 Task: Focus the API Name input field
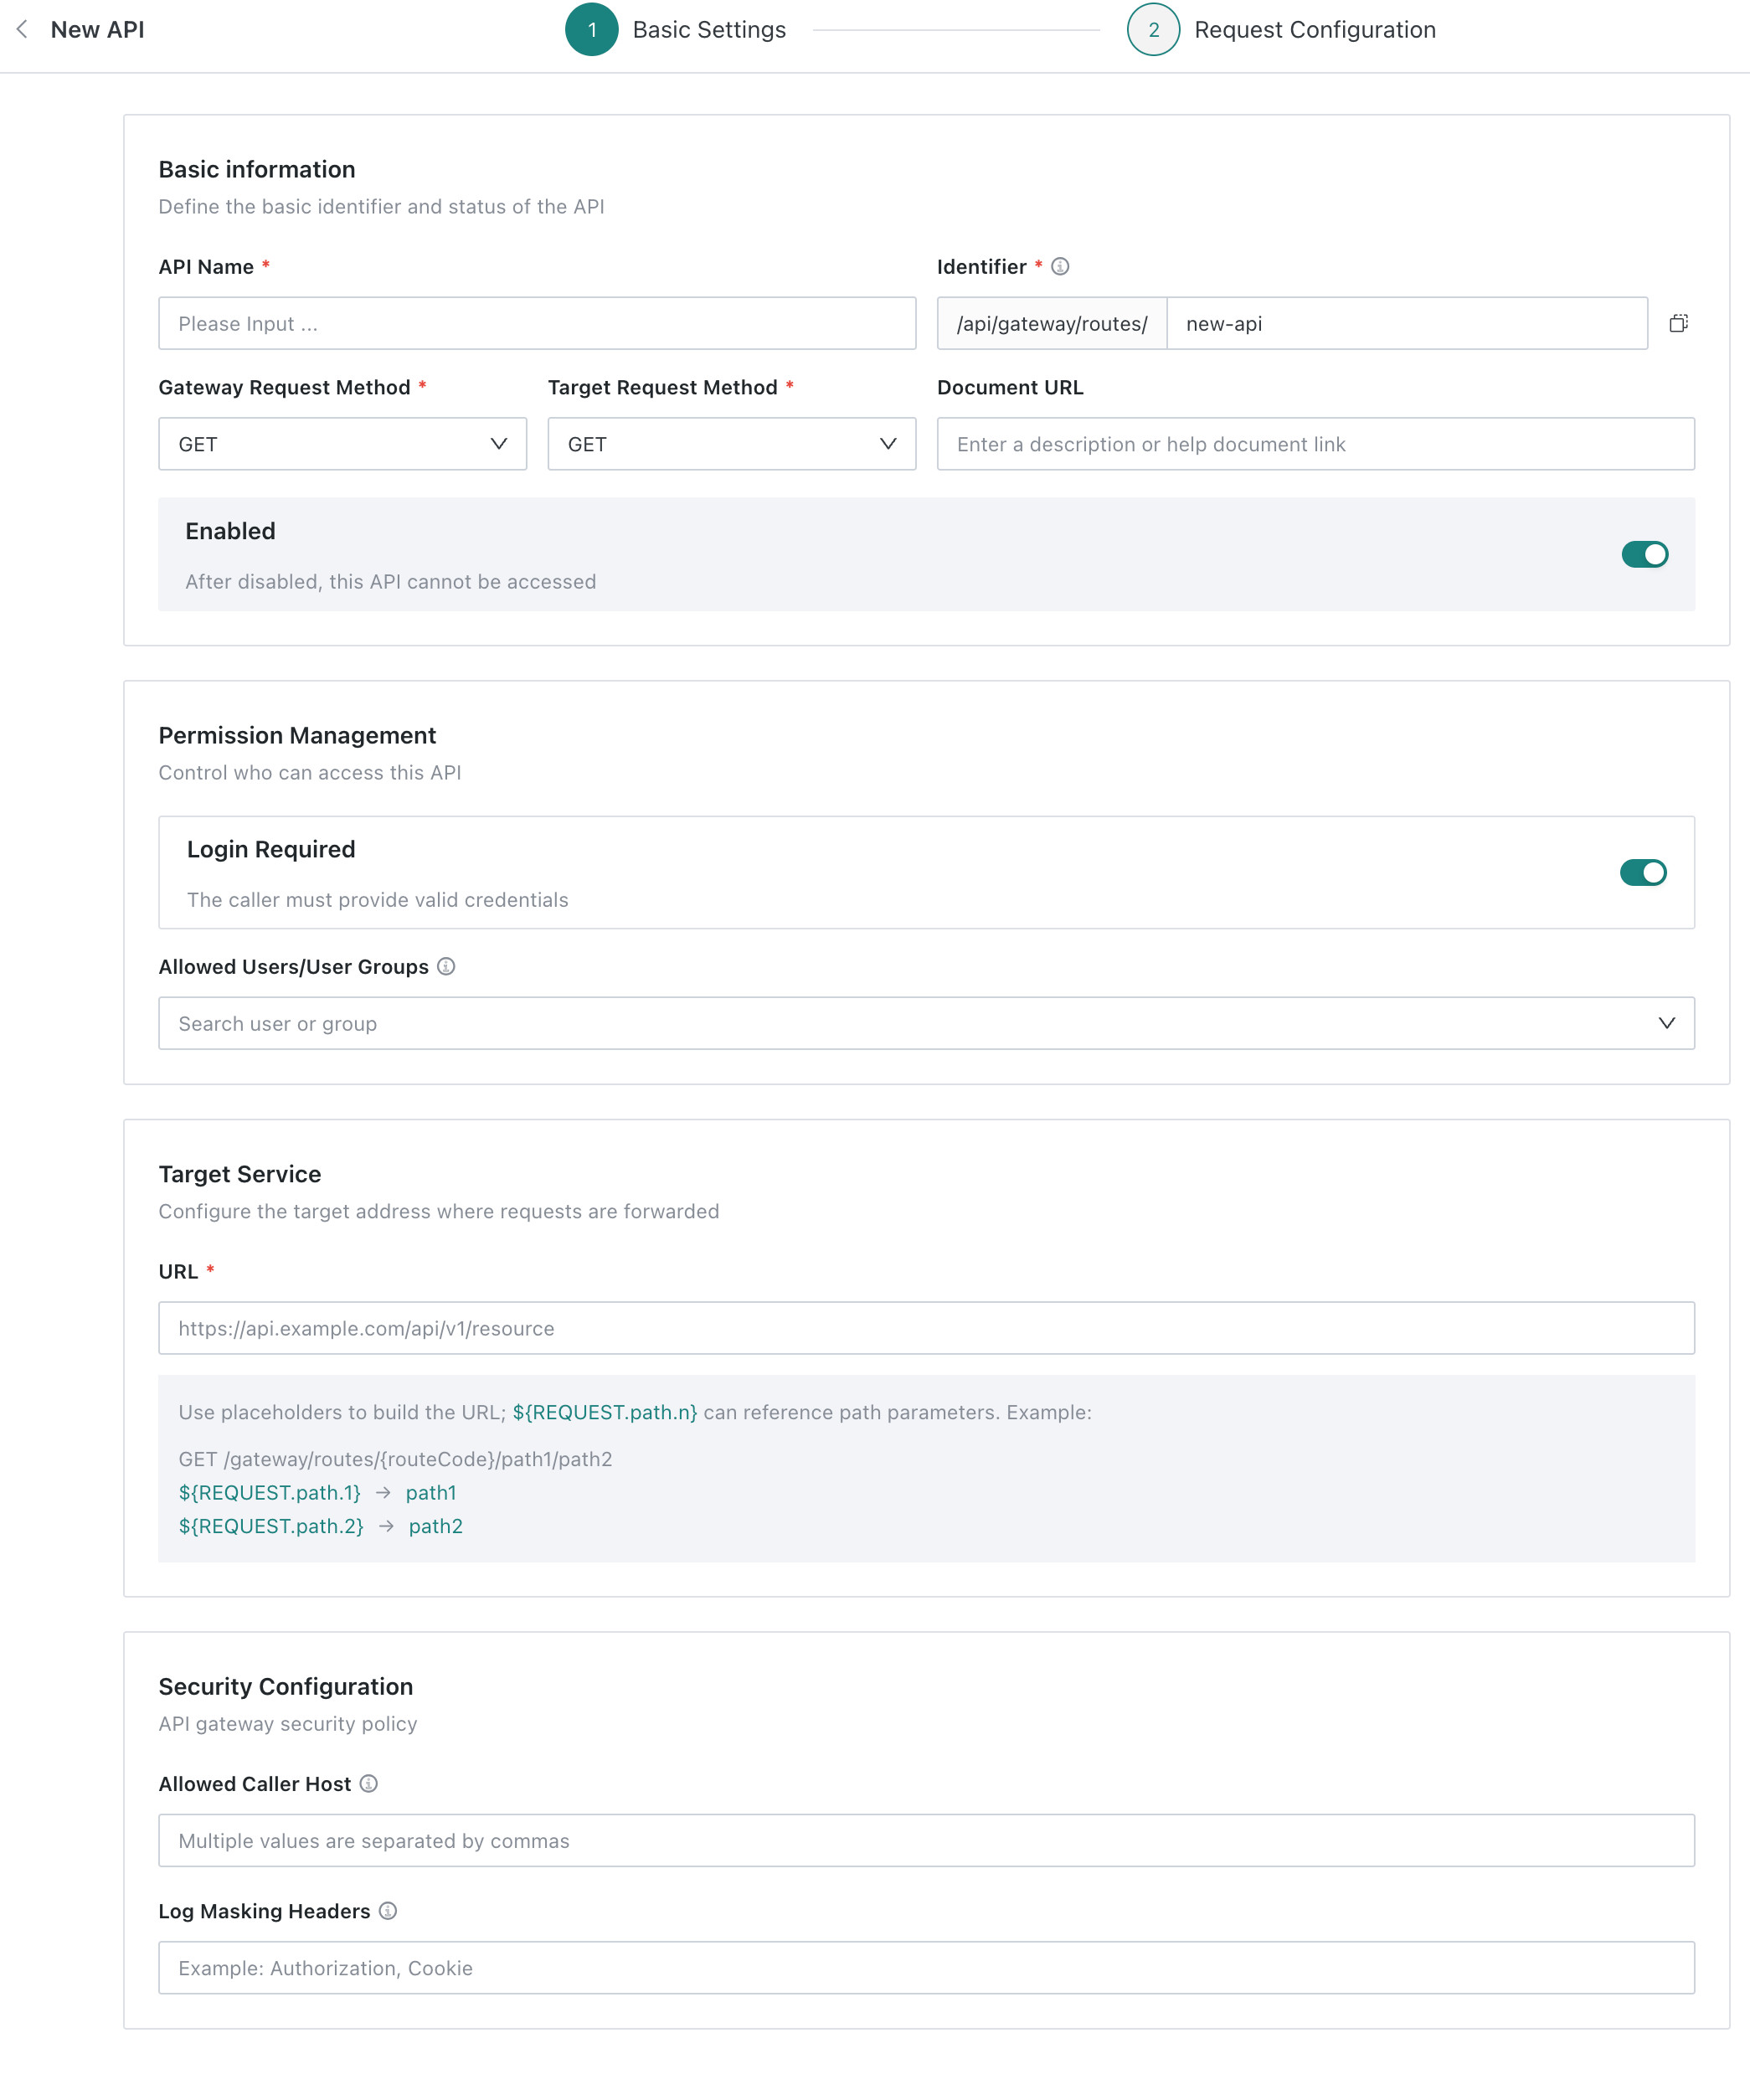[537, 323]
